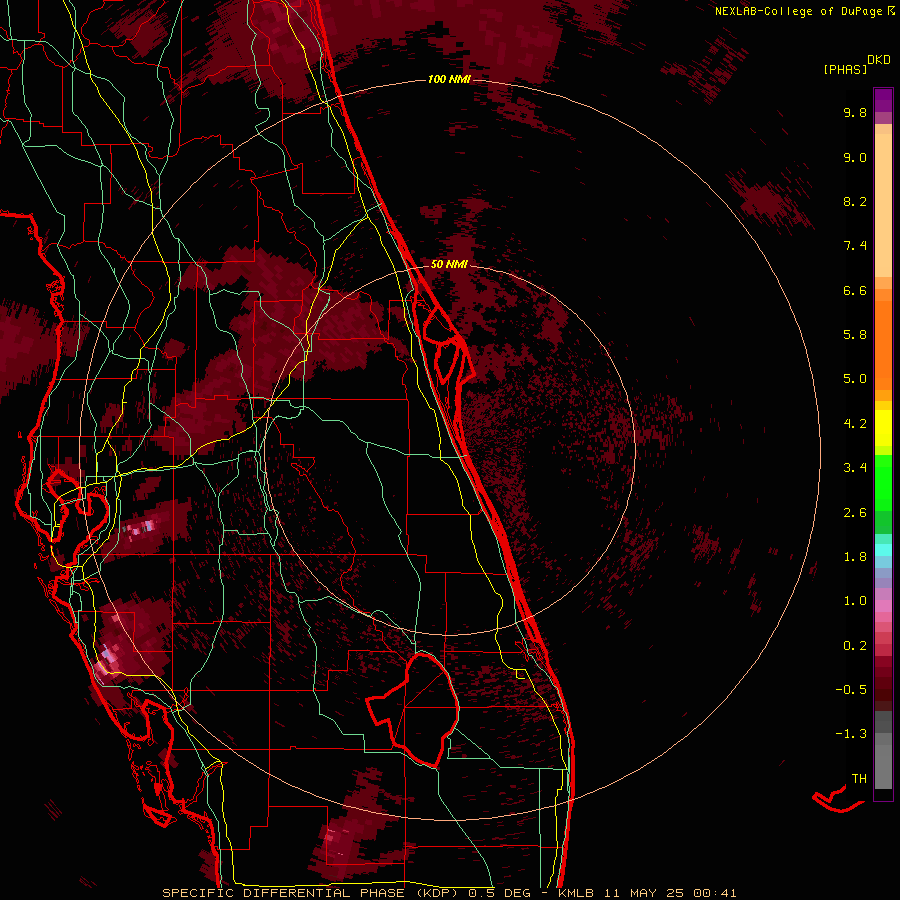Click the 5.8 value on the color scale

tap(855, 335)
